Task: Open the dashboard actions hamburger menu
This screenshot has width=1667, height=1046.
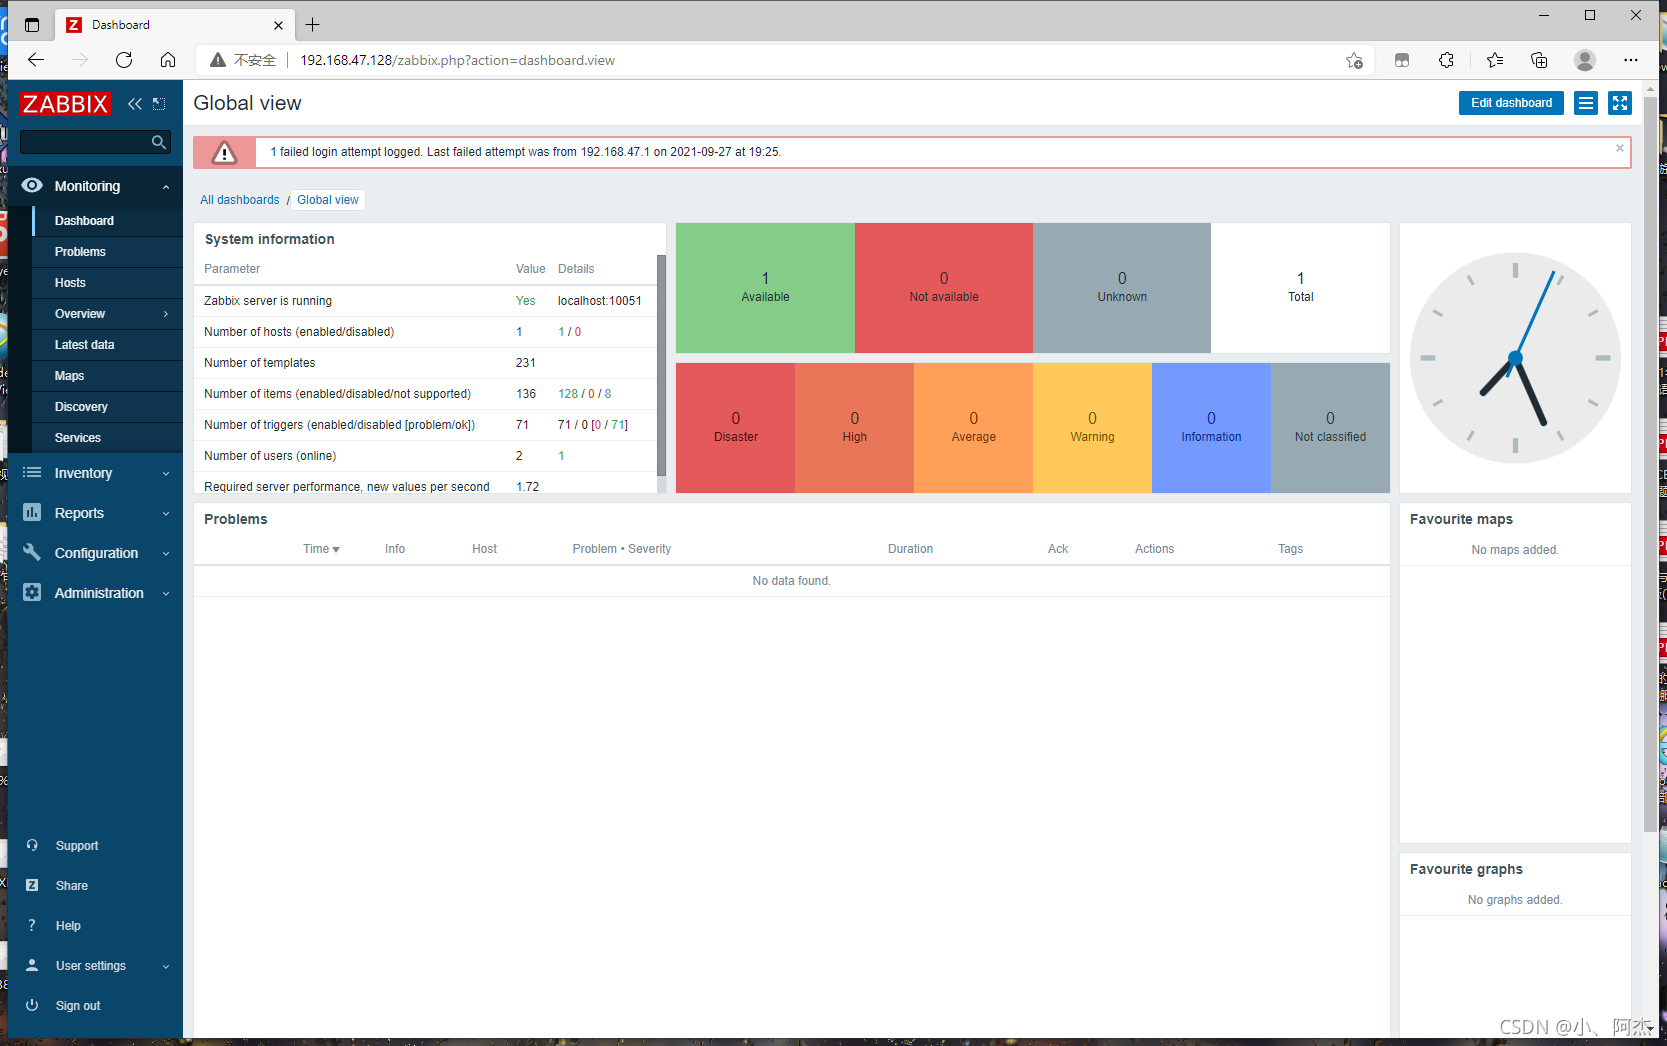Action: [1586, 103]
